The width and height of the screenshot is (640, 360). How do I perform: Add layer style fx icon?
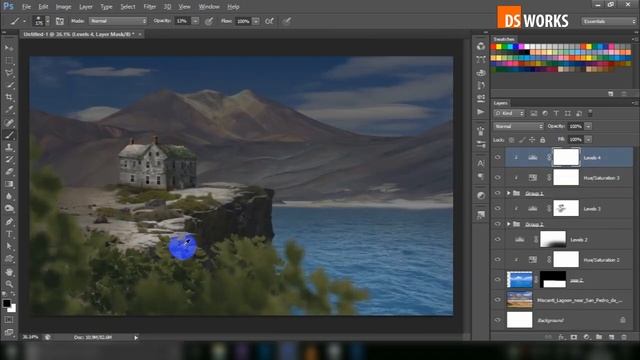pos(561,337)
